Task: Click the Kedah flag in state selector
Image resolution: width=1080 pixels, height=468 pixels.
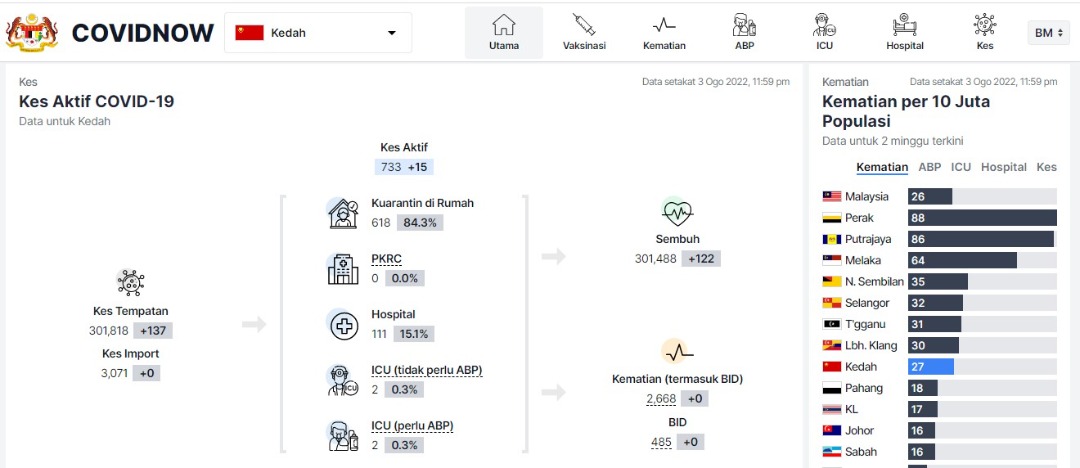Action: point(249,32)
